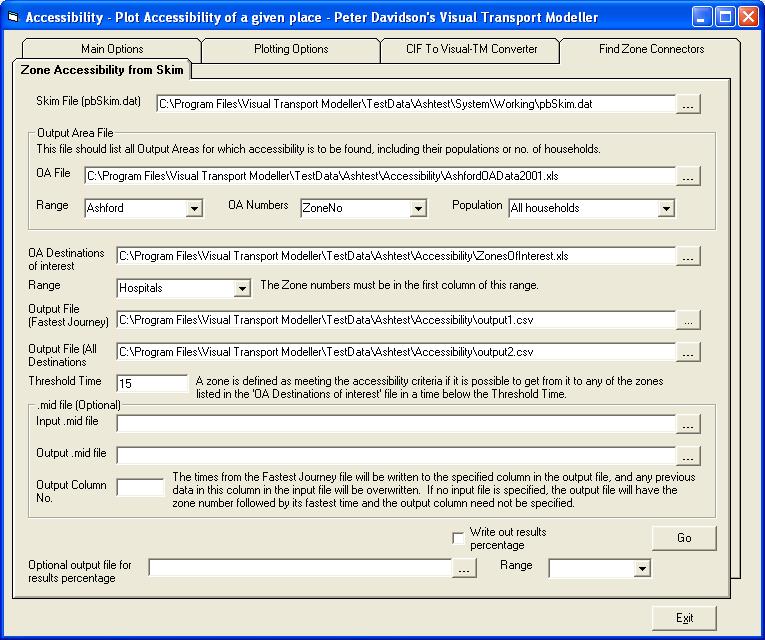Click the Threshold Time field
The width and height of the screenshot is (765, 640).
coord(152,384)
